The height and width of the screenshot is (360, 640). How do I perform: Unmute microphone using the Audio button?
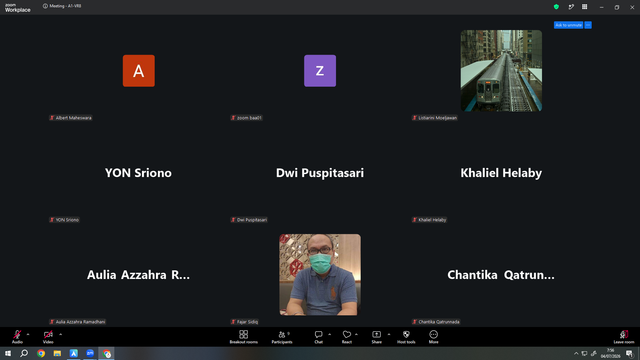tap(17, 337)
